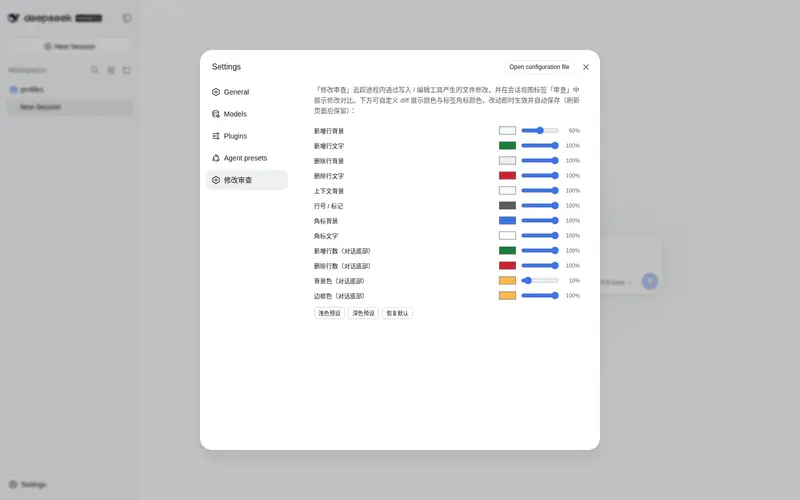
Task: Click the 上下文背景 opacity slider
Action: tap(540, 190)
